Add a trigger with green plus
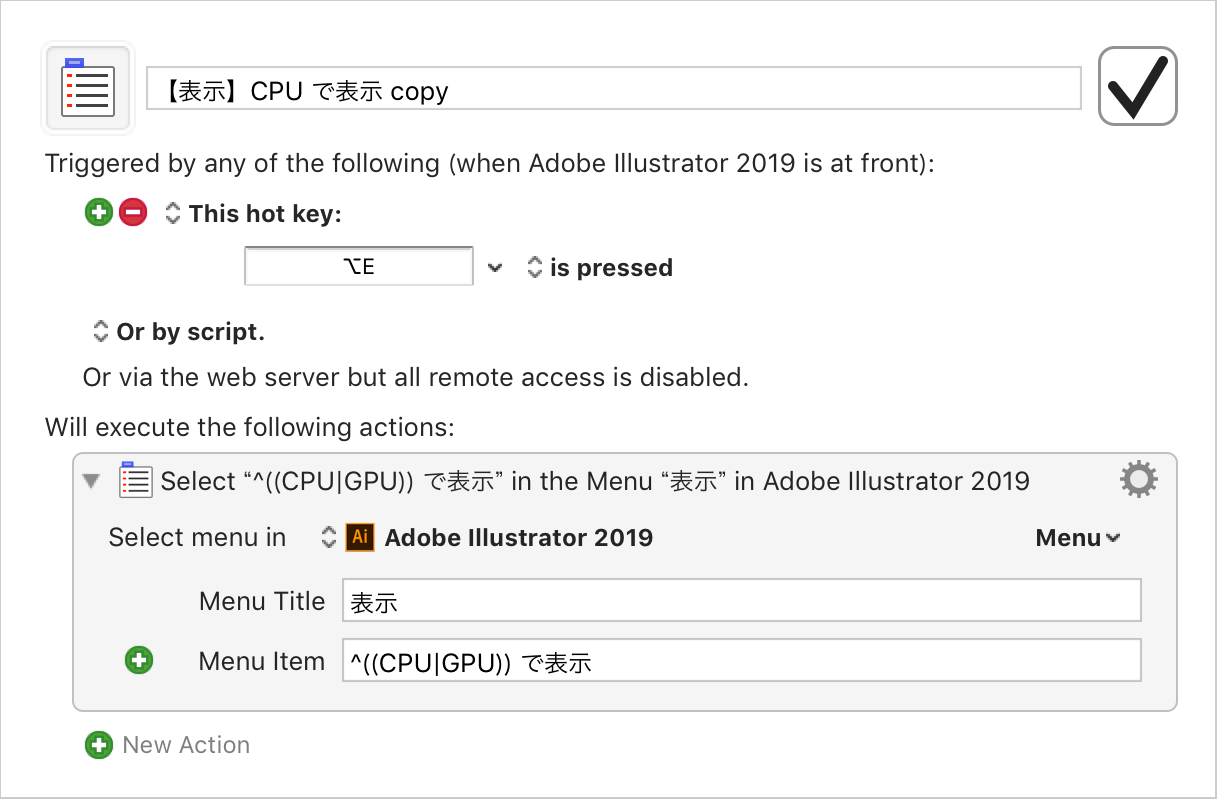The width and height of the screenshot is (1217, 799). pyautogui.click(x=98, y=212)
